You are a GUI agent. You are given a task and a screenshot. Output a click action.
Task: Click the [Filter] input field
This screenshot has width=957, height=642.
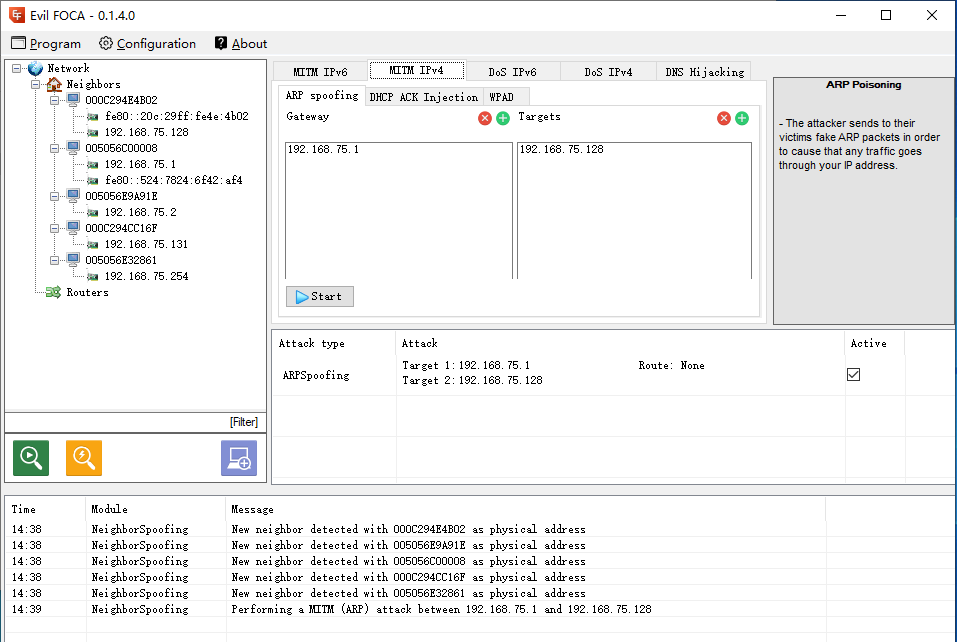pos(135,422)
